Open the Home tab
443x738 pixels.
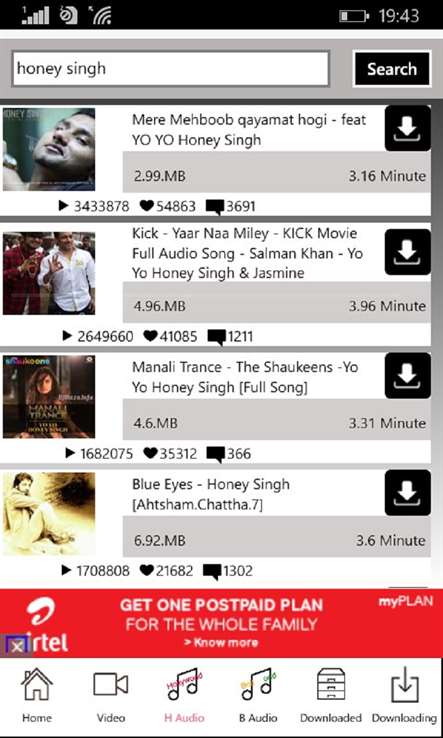pos(36,695)
